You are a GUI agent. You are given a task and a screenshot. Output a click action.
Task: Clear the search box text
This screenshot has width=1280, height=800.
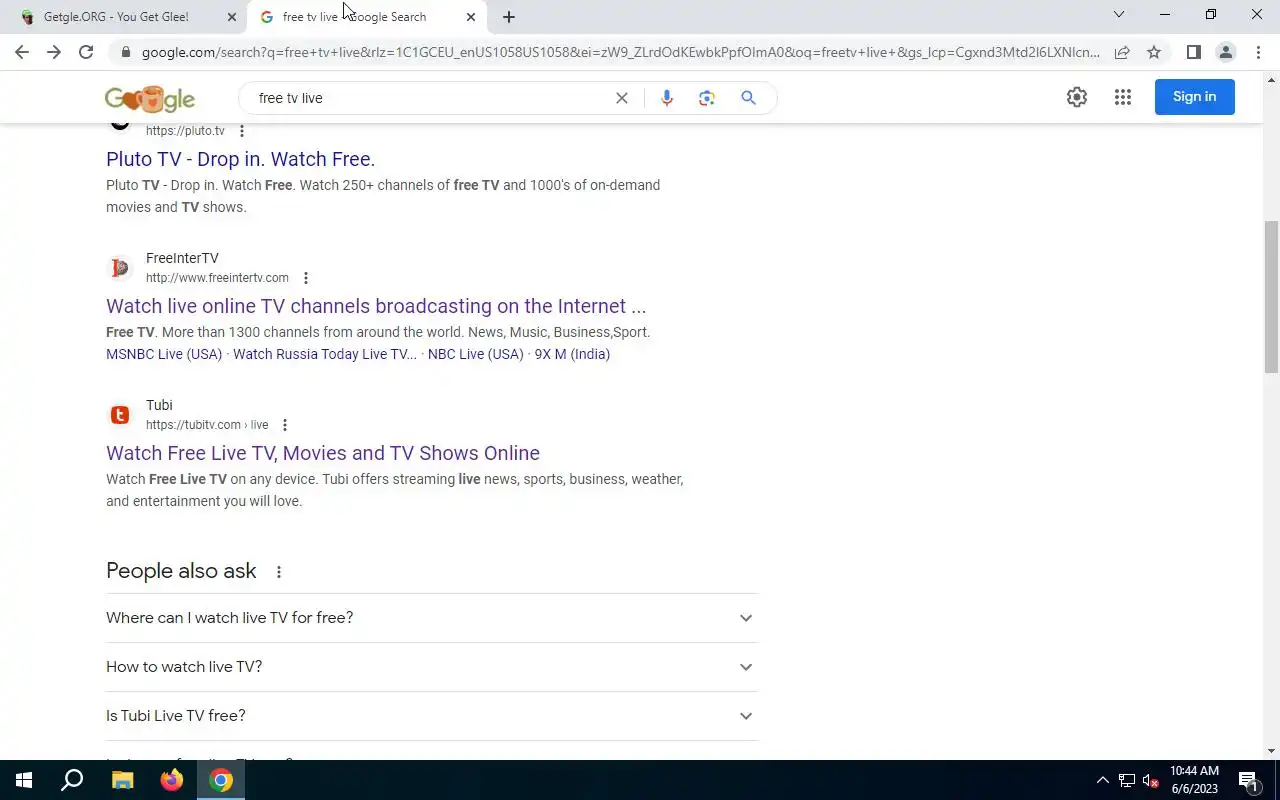click(622, 98)
